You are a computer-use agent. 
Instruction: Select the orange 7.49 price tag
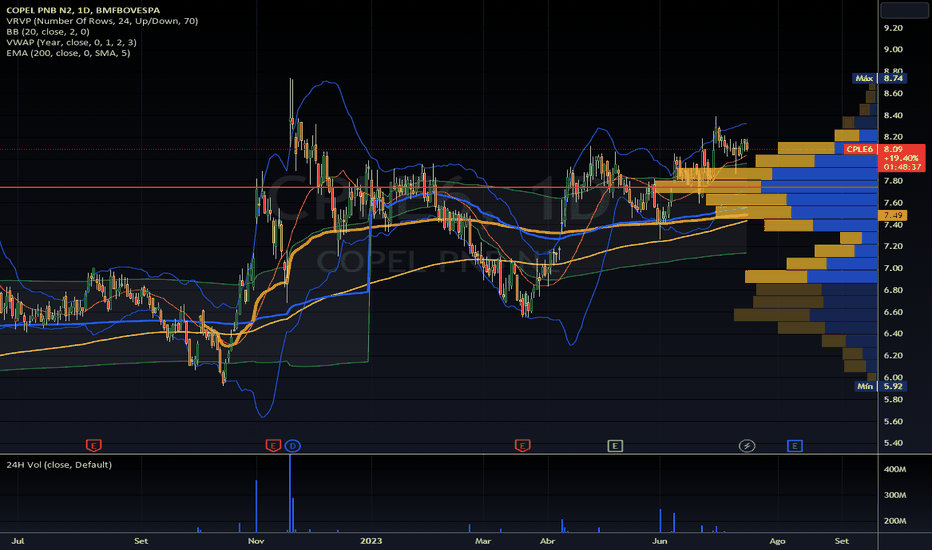893,215
